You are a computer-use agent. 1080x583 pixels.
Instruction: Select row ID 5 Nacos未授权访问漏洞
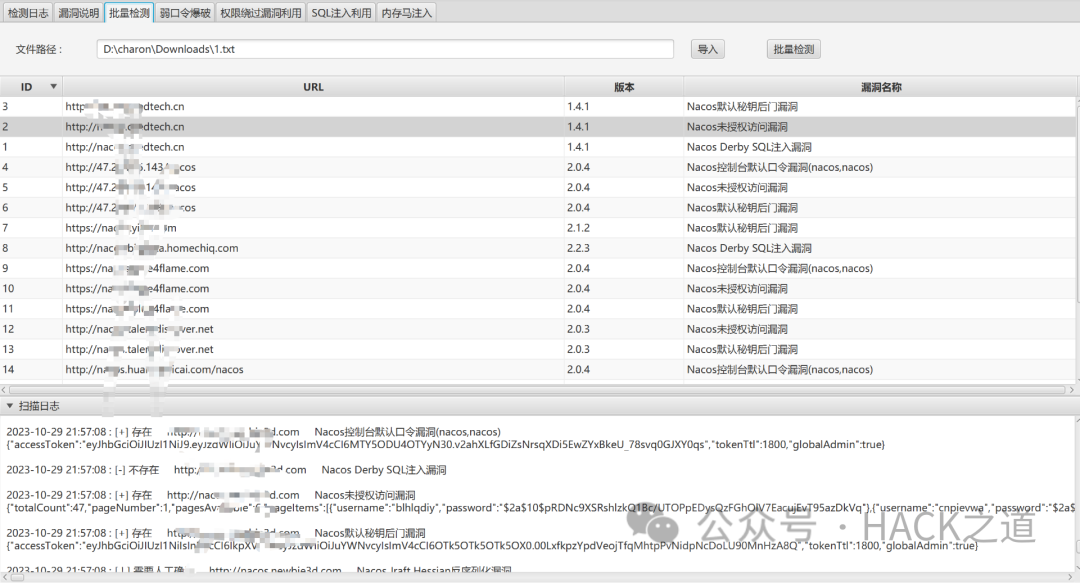pyautogui.click(x=537, y=187)
